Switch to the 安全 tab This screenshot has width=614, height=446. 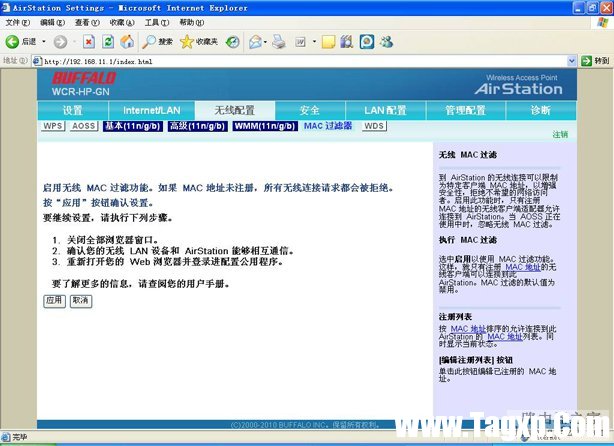[310, 110]
